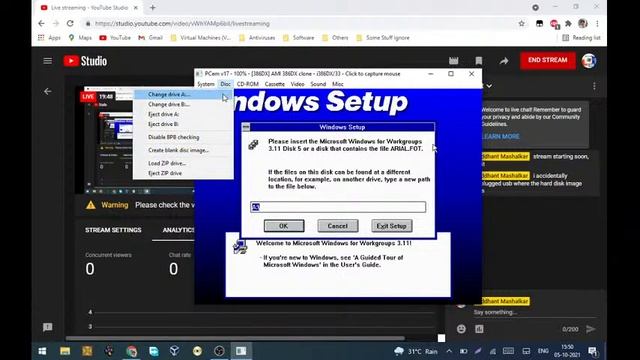The image size is (640, 360).
Task: Select Change drive A... menu entry
Action: coord(183,94)
